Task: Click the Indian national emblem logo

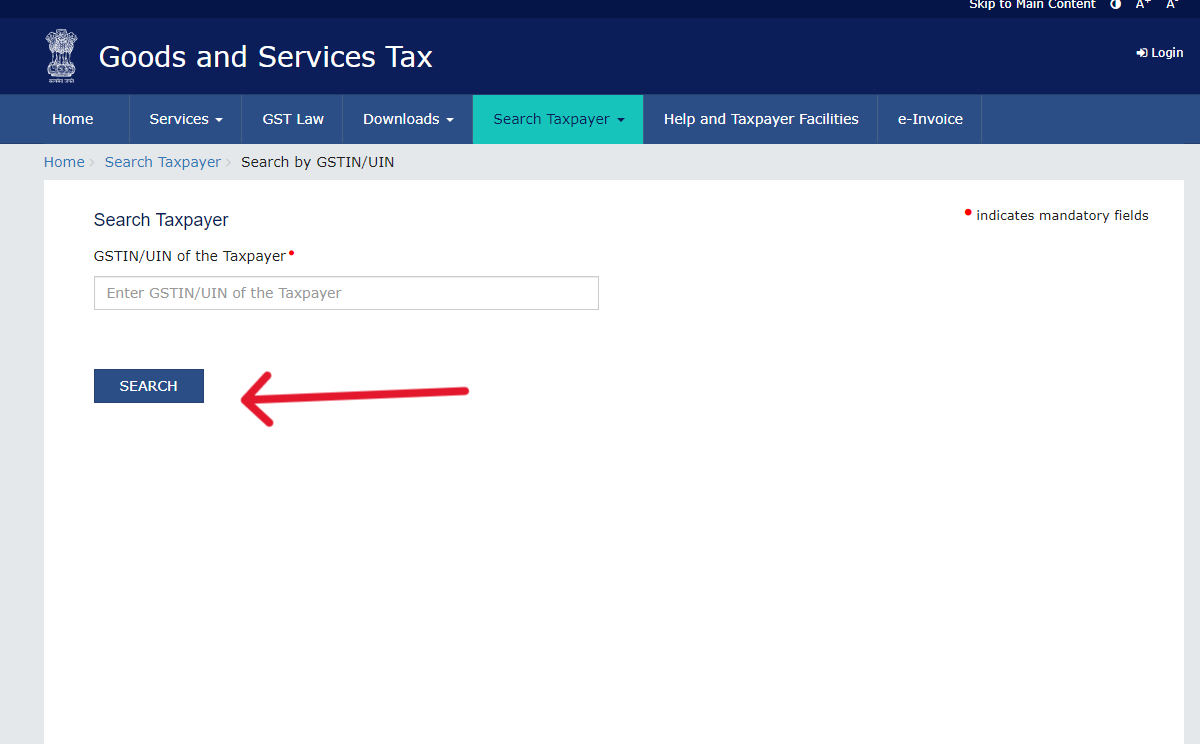Action: 61,56
